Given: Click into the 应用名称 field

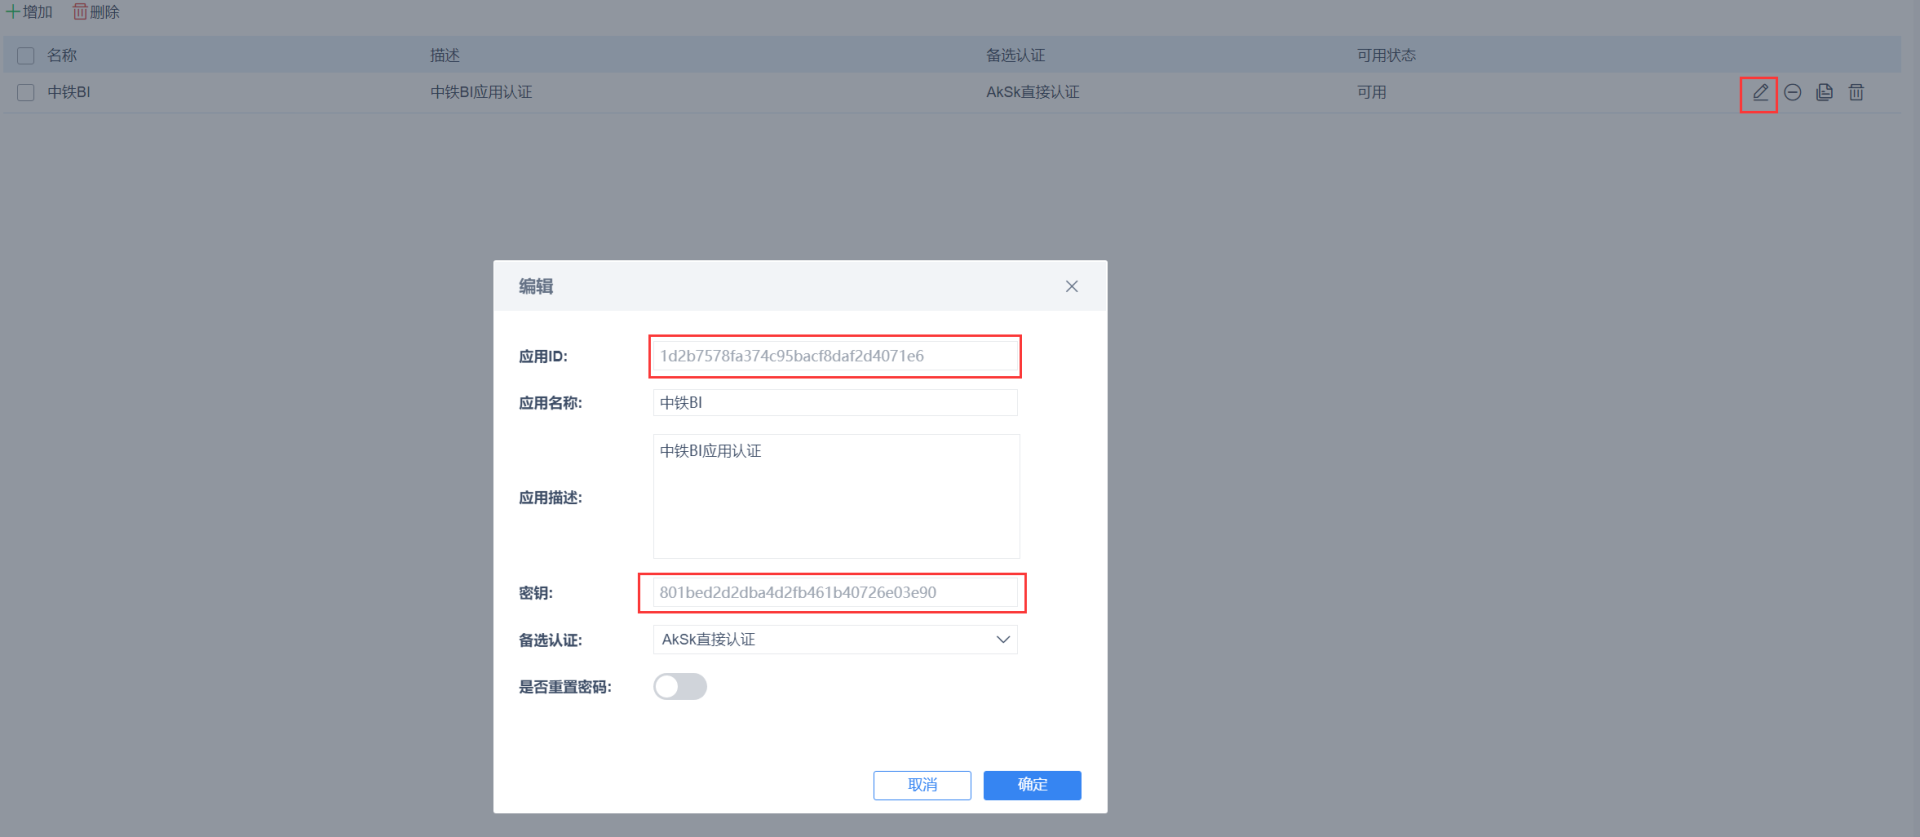Looking at the screenshot, I should pyautogui.click(x=835, y=402).
